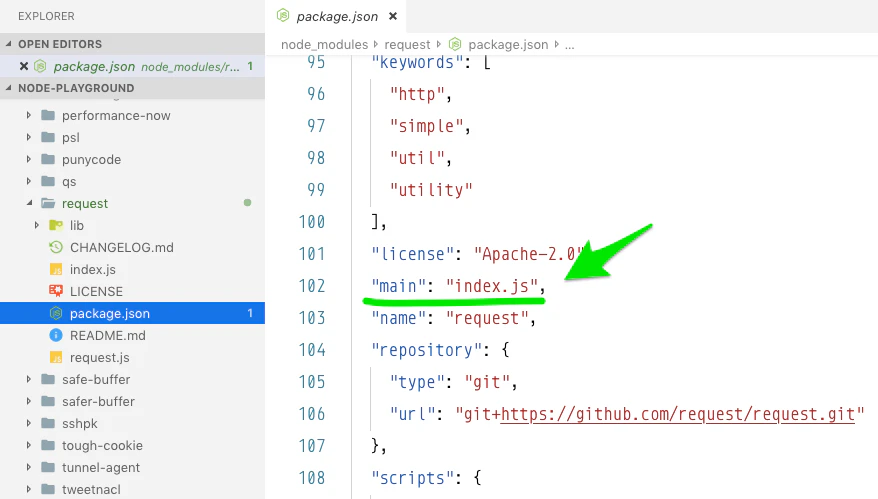Click the punycode folder icon
This screenshot has width=878, height=499.
(x=48, y=159)
